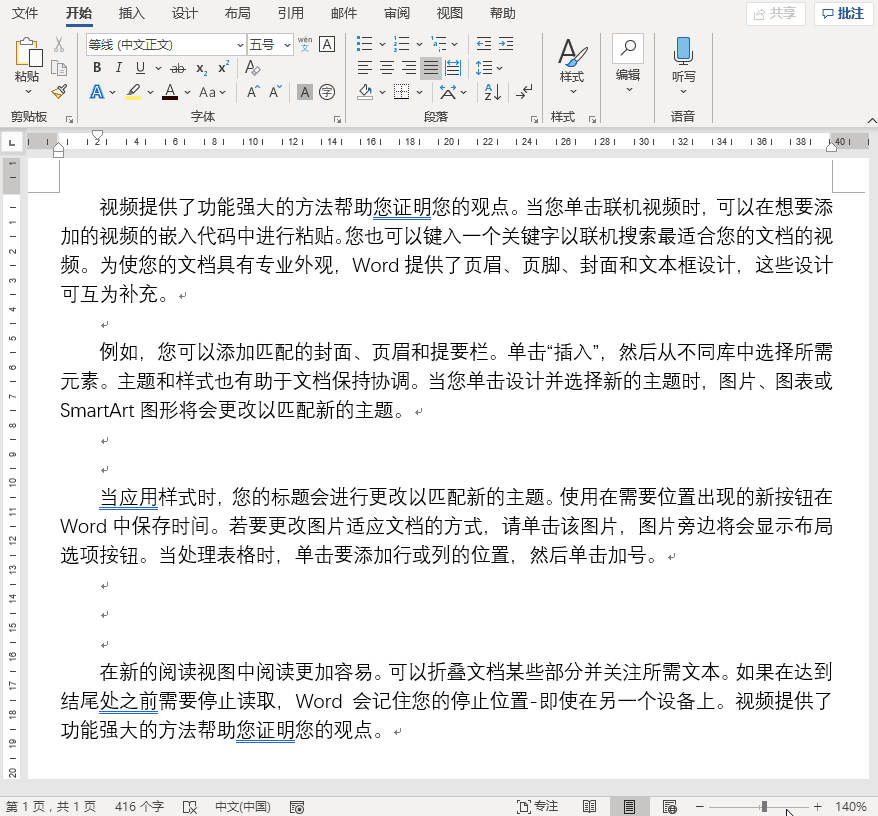Switch to the 设计 tab
The image size is (878, 816).
(x=185, y=13)
